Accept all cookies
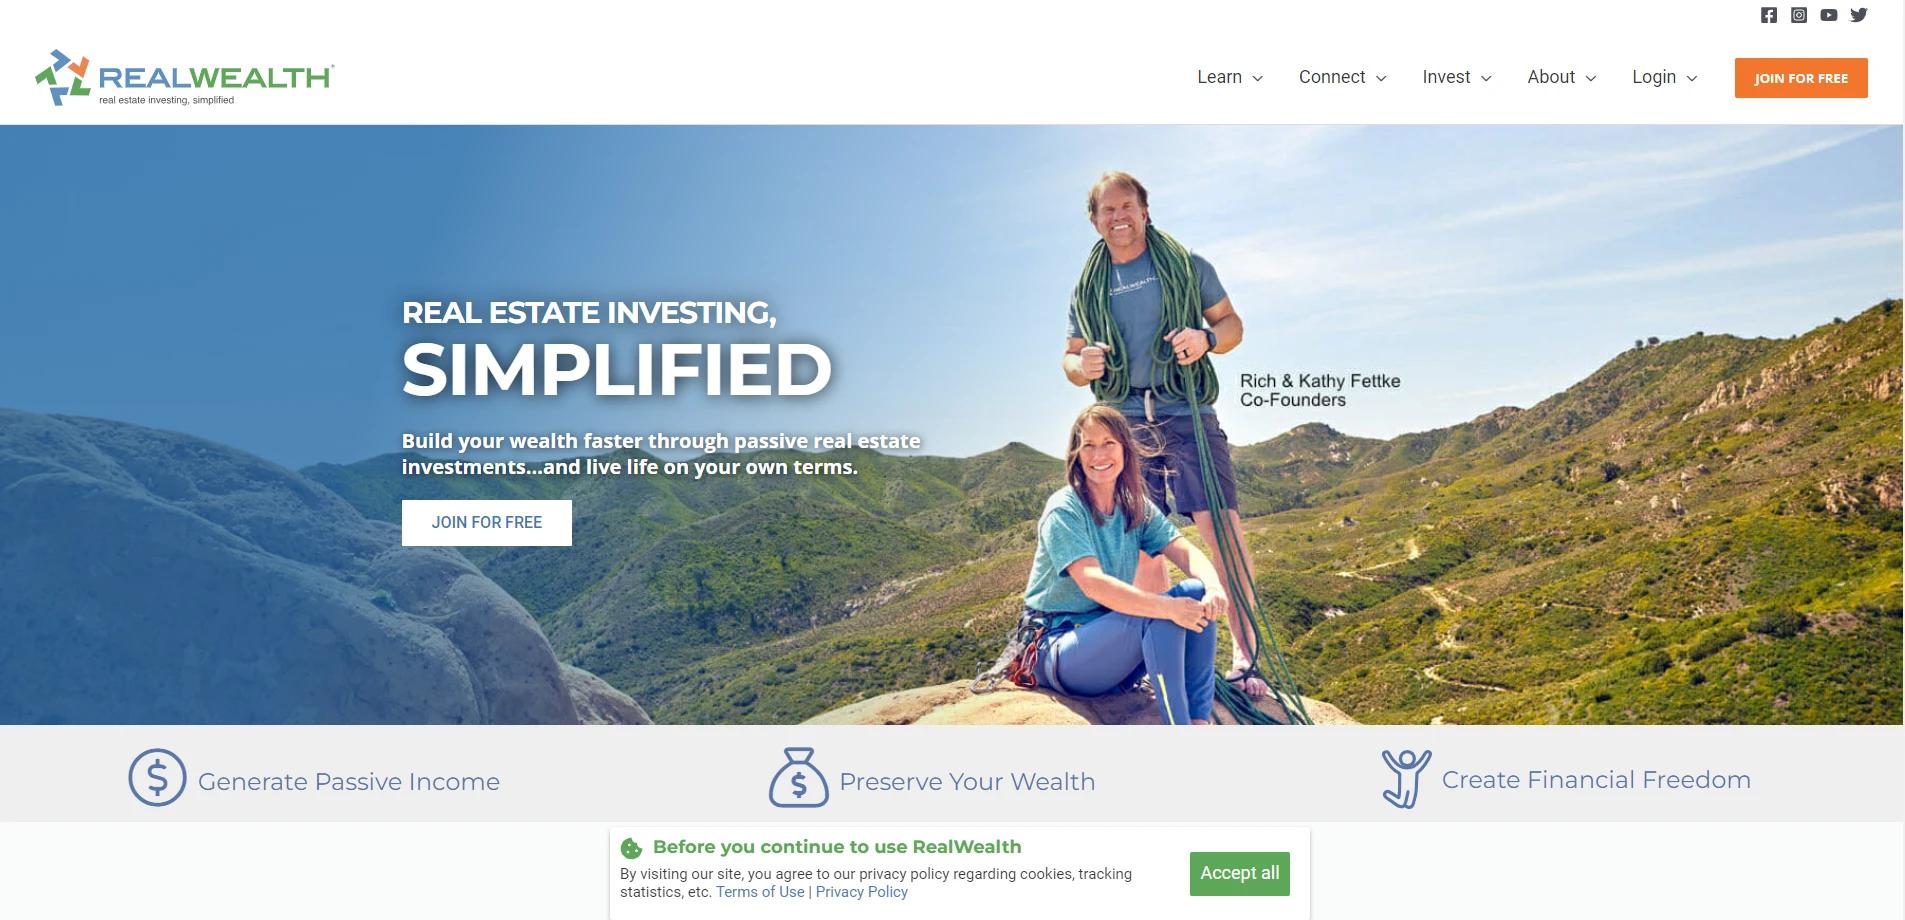 (1240, 873)
